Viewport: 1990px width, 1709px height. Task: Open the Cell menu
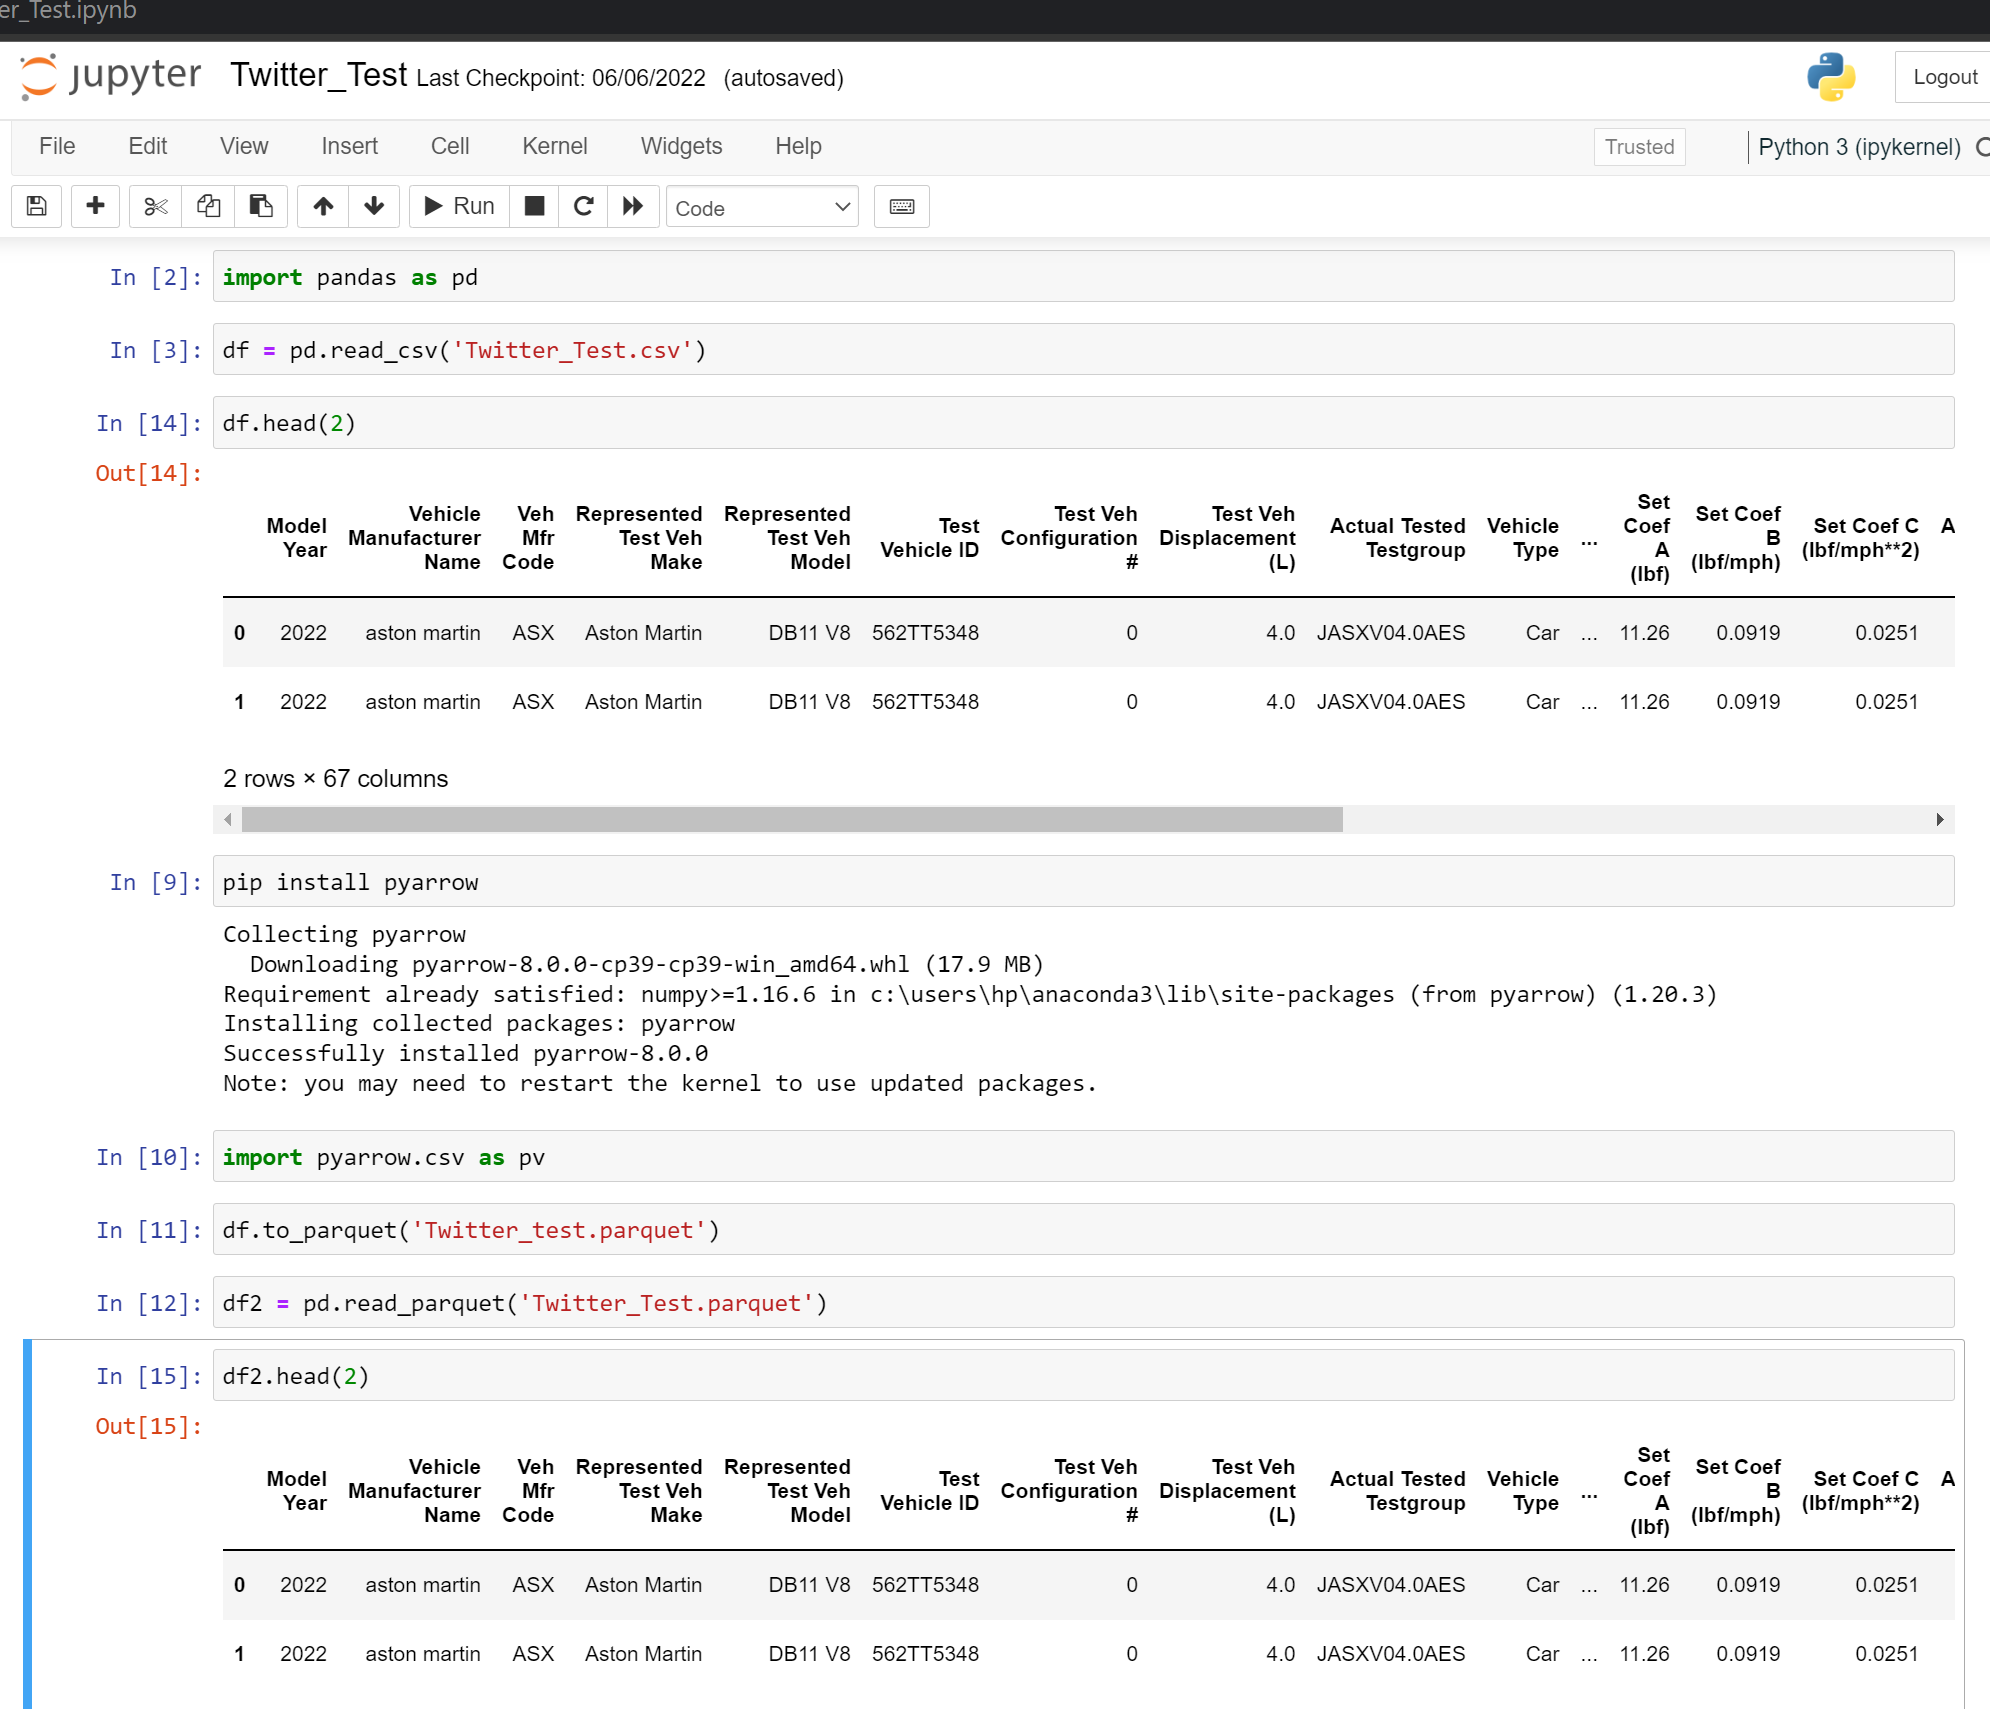449,146
